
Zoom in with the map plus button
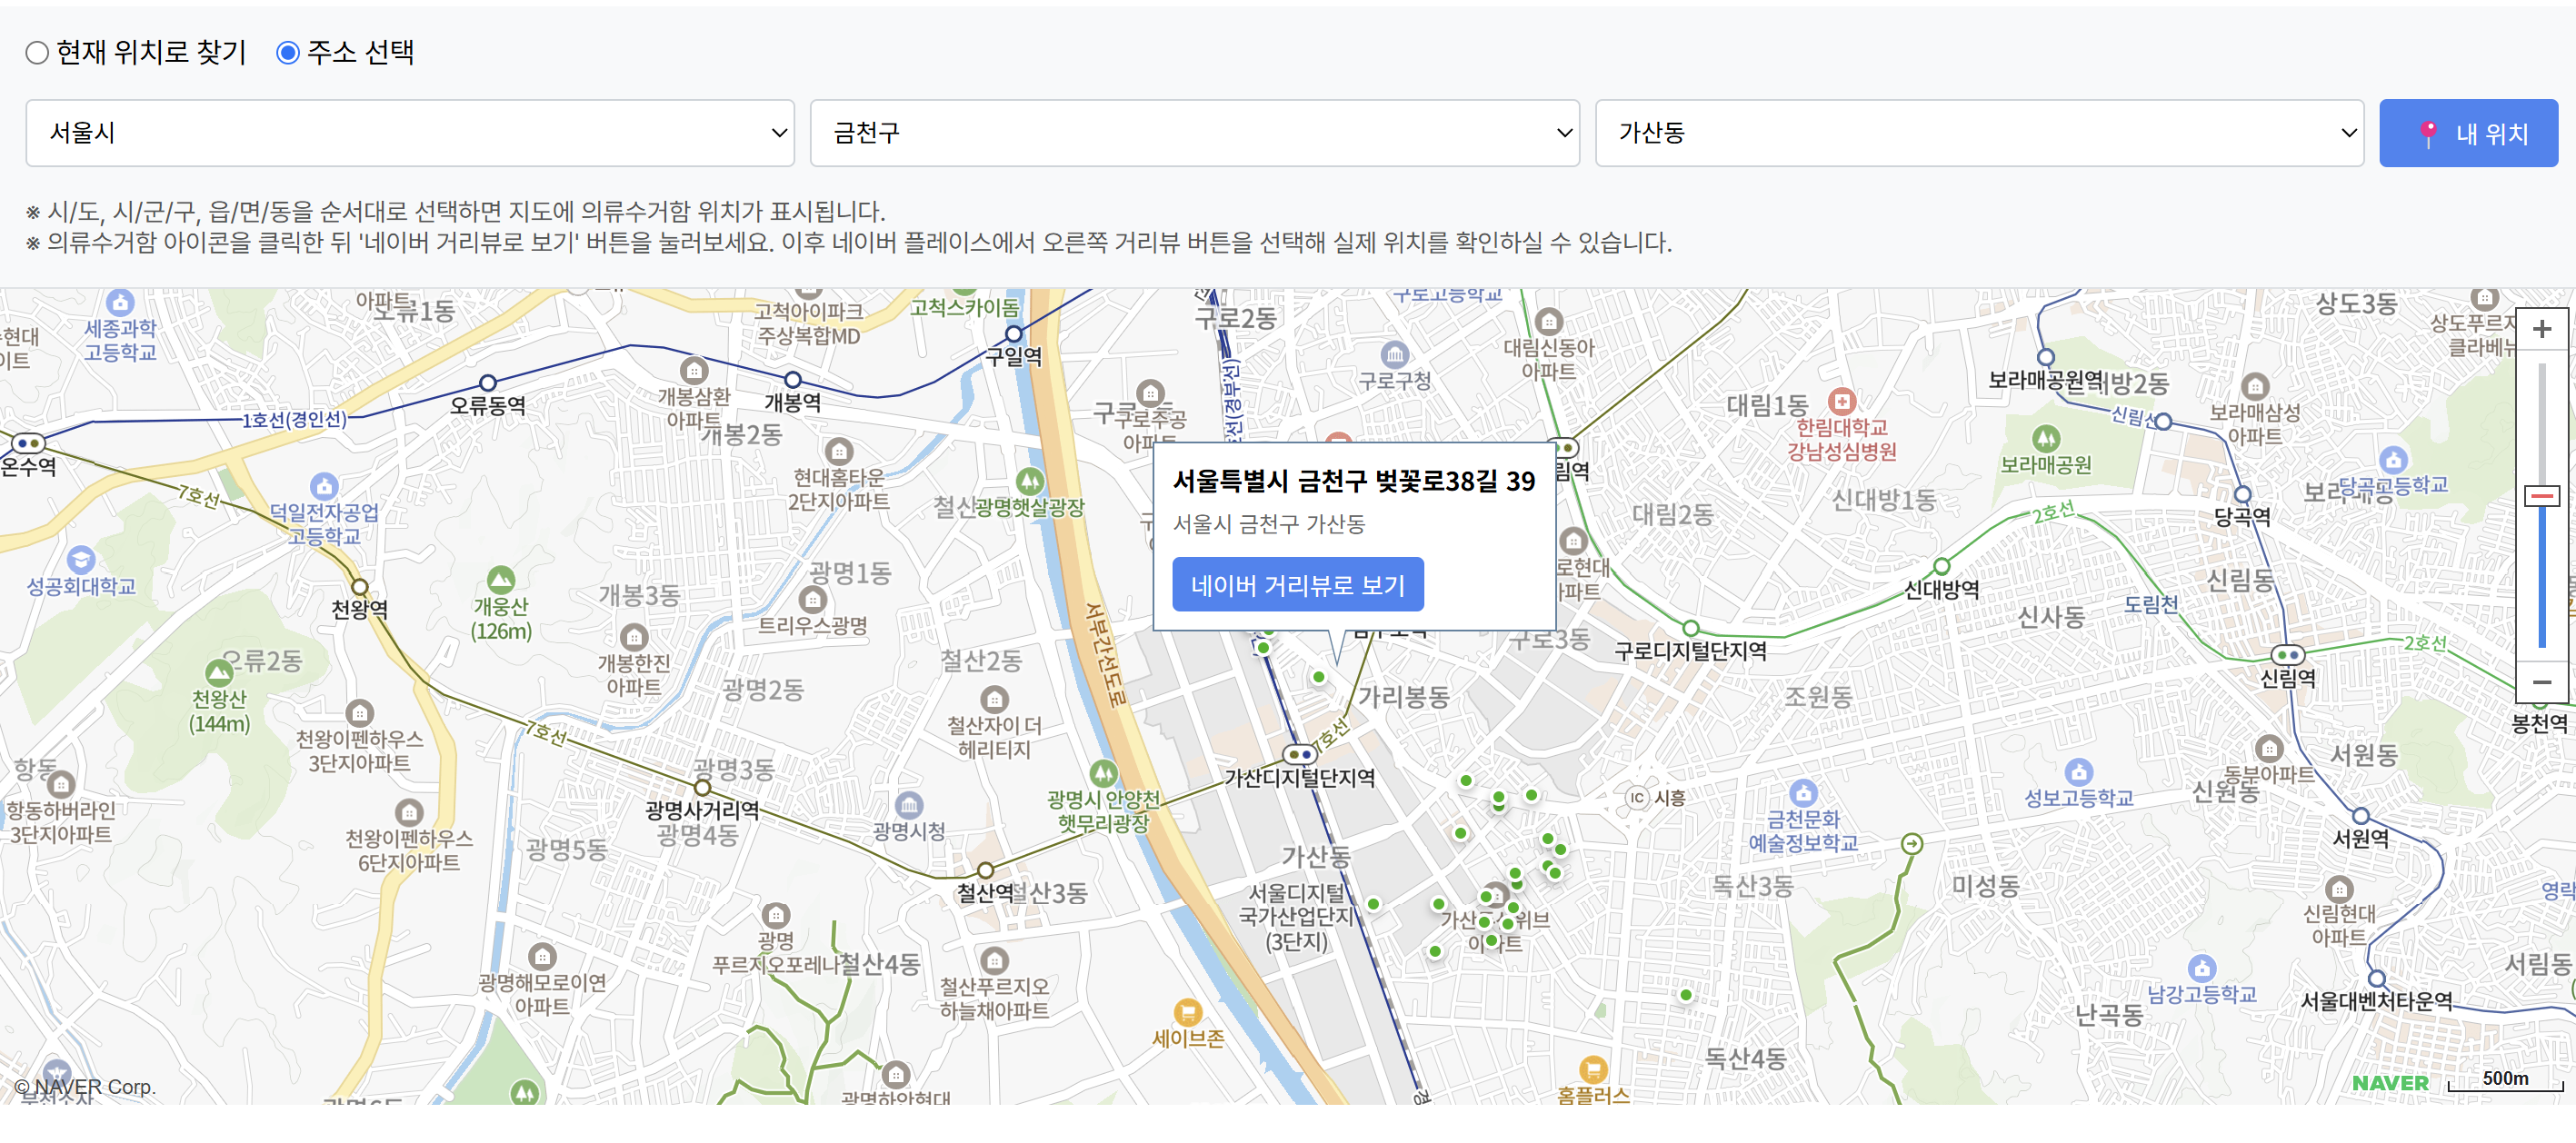tap(2541, 330)
